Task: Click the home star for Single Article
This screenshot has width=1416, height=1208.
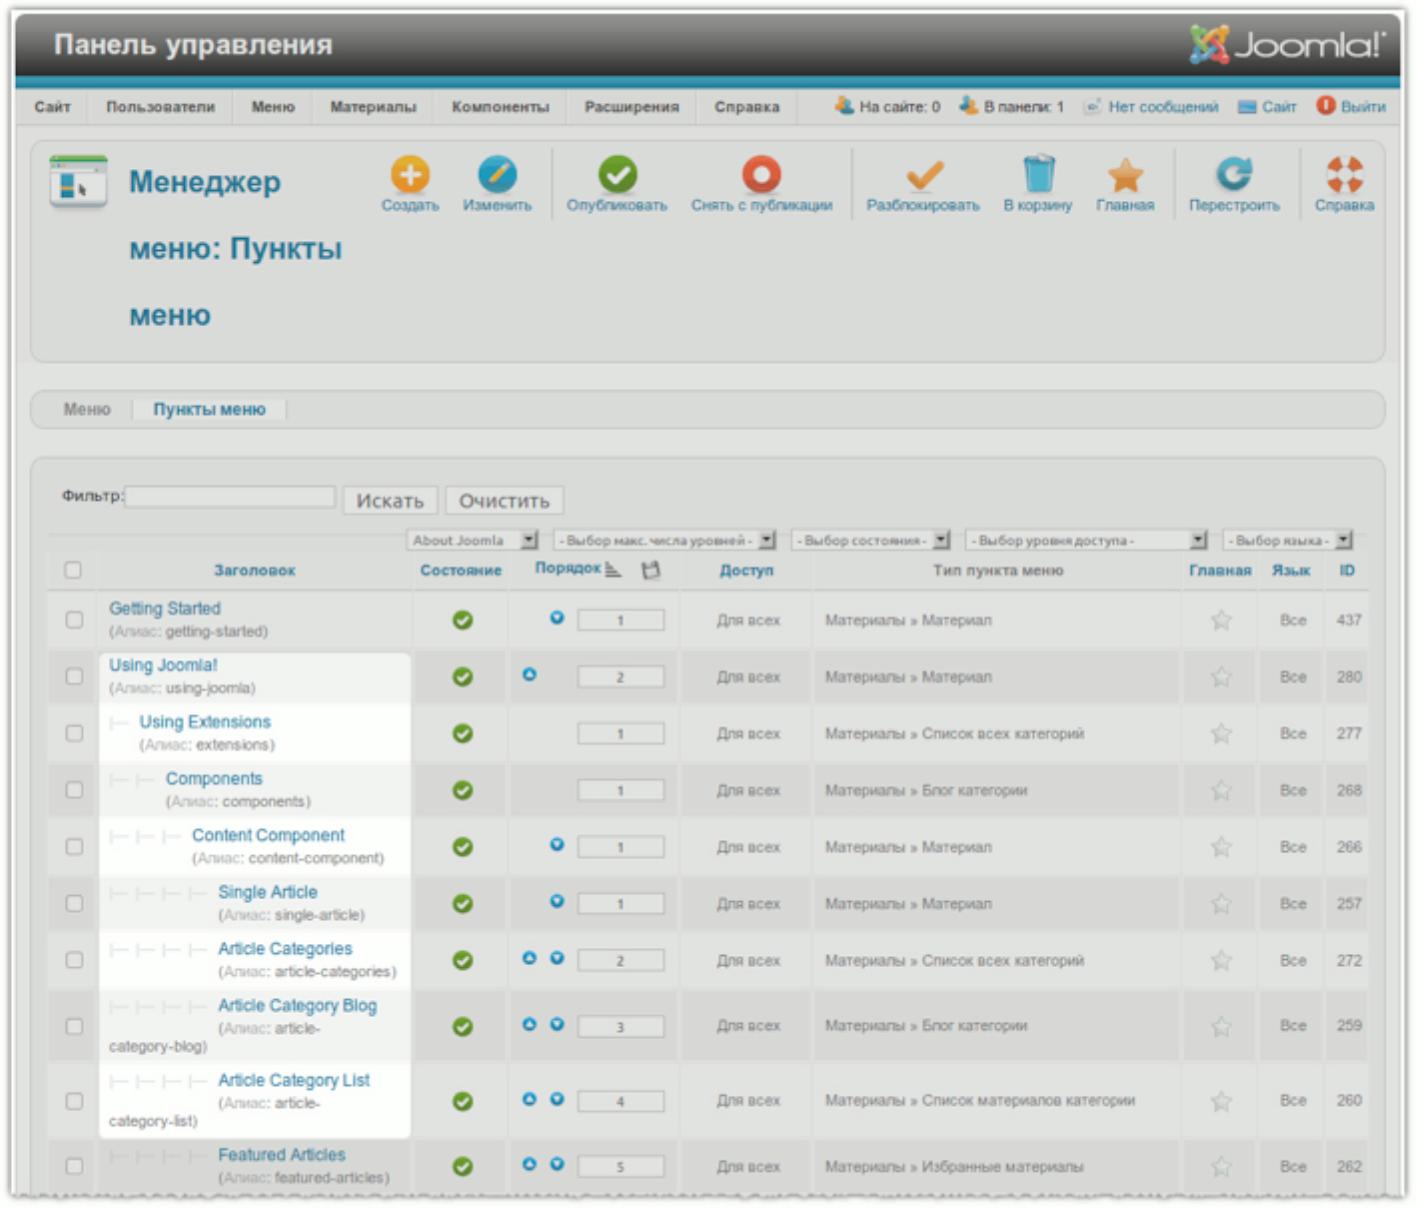Action: 1221,903
